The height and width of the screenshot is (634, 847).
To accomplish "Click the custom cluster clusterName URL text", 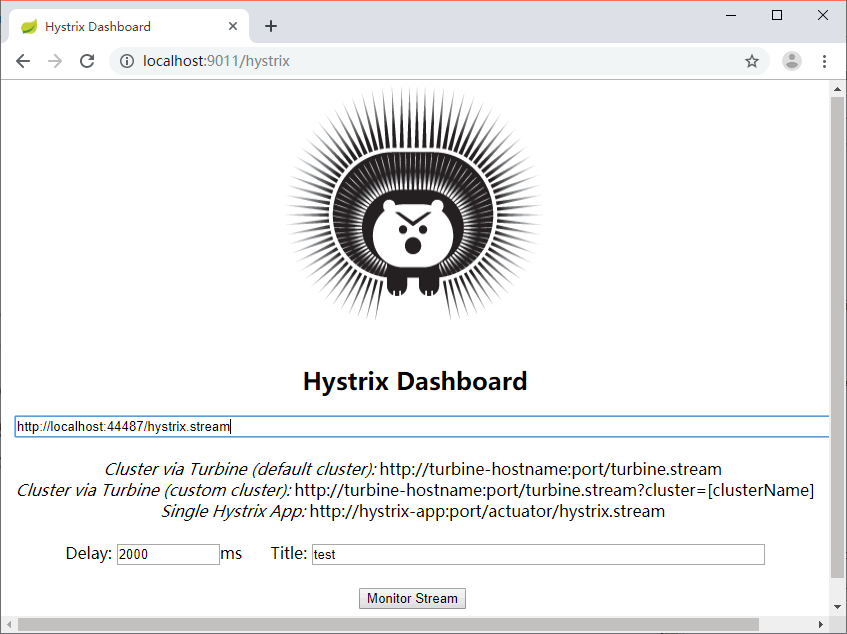I will point(554,490).
